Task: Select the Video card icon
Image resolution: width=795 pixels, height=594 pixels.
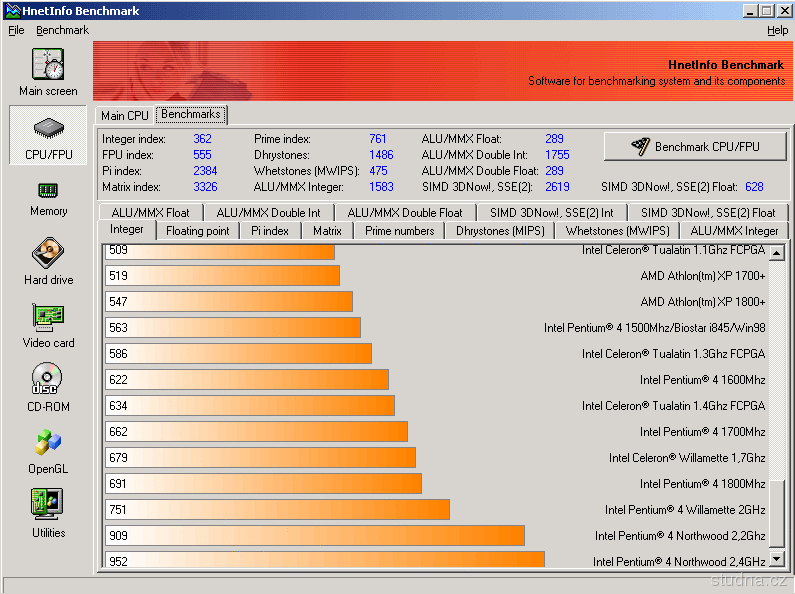Action: pyautogui.click(x=47, y=318)
